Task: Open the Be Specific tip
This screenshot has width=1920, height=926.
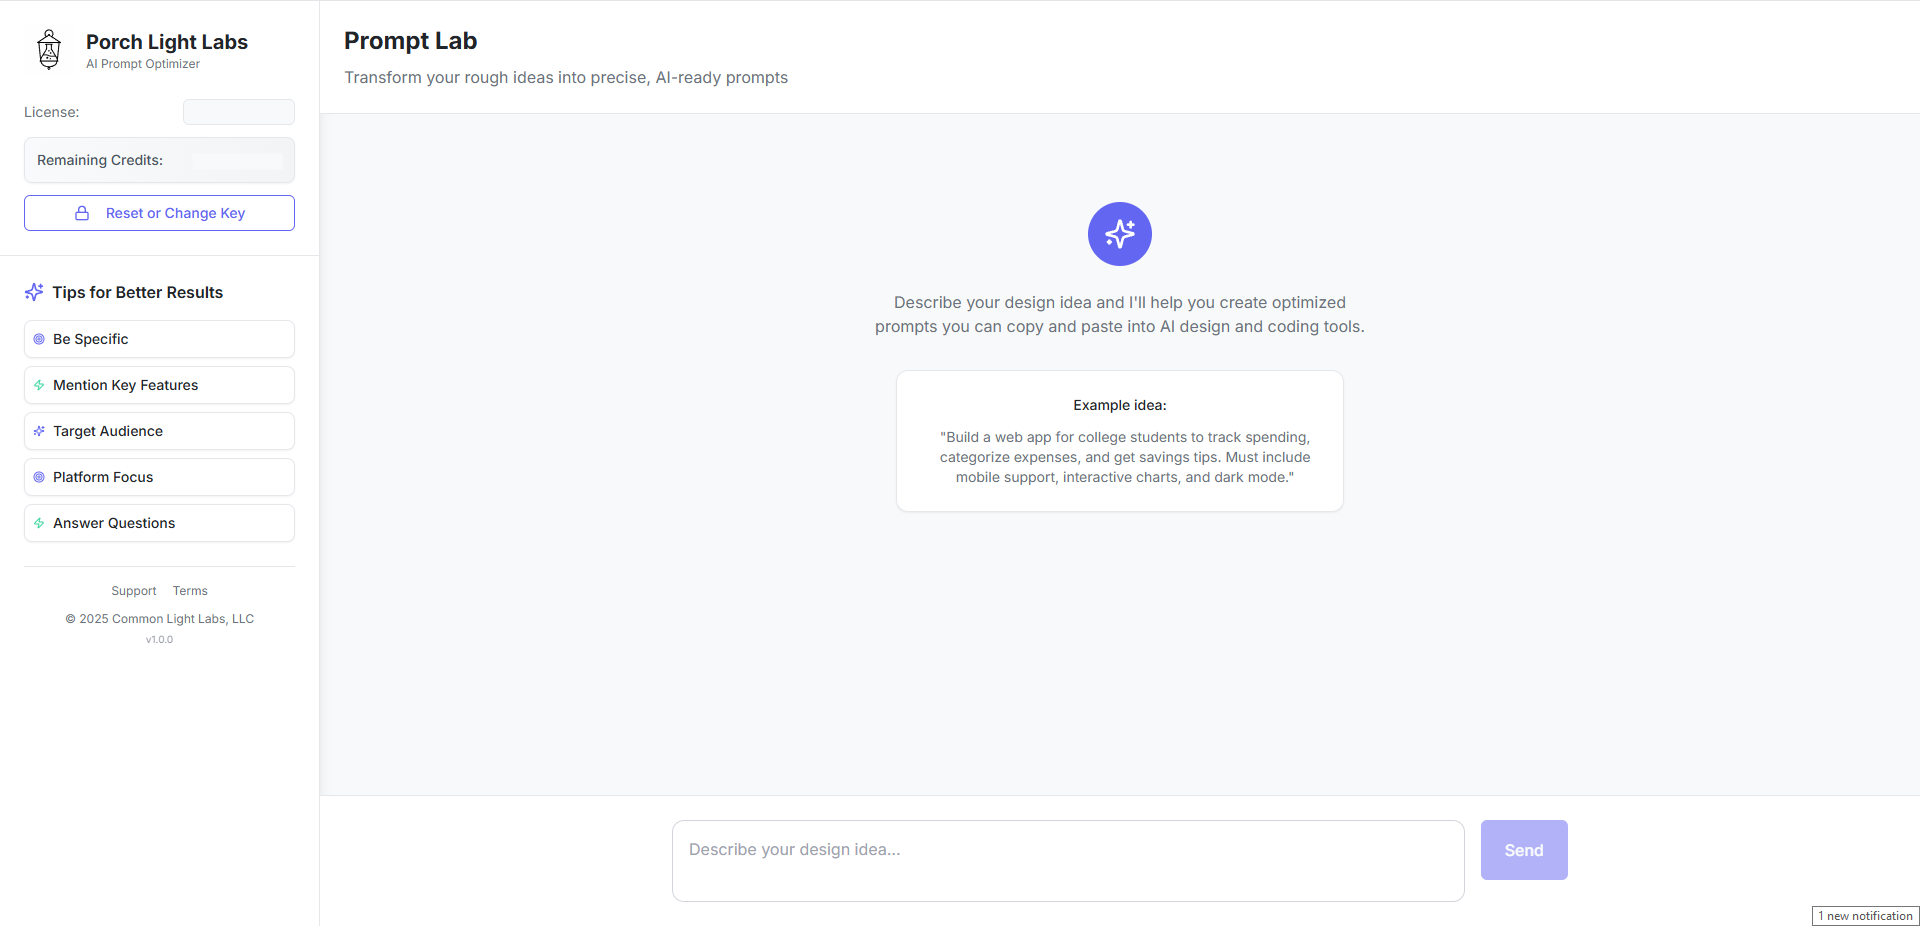Action: click(159, 339)
